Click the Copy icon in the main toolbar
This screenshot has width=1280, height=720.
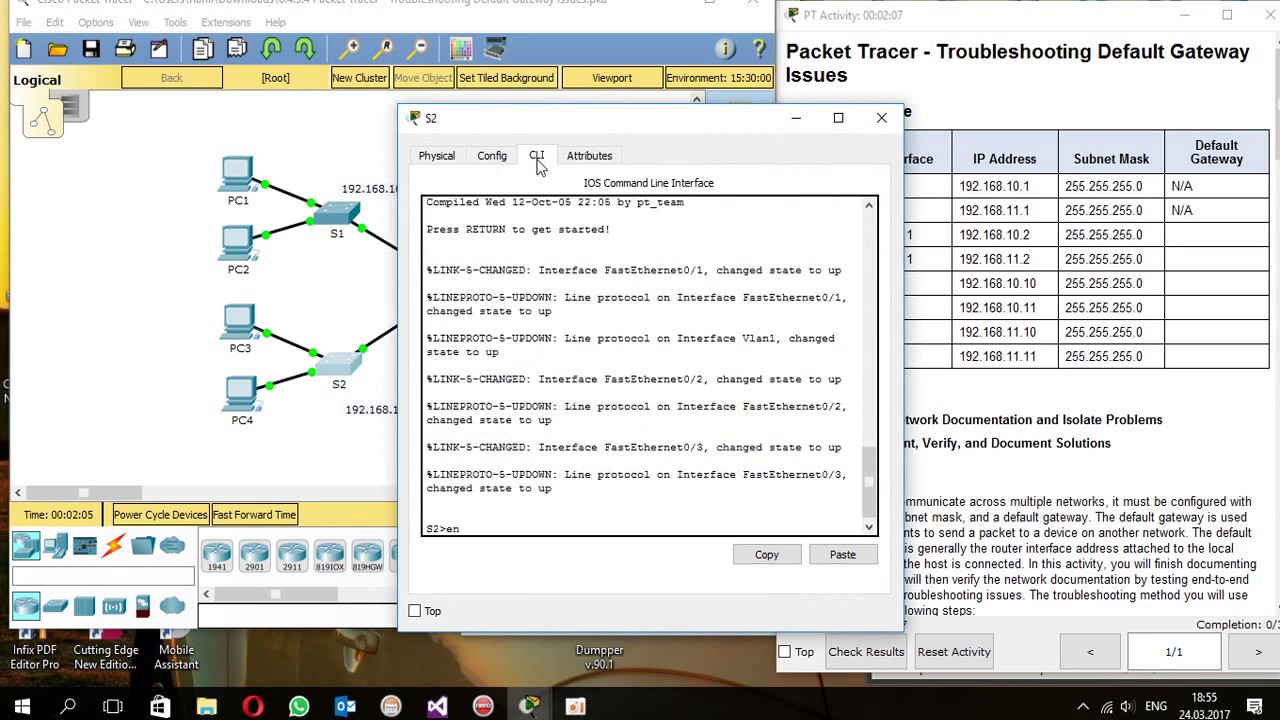(203, 49)
